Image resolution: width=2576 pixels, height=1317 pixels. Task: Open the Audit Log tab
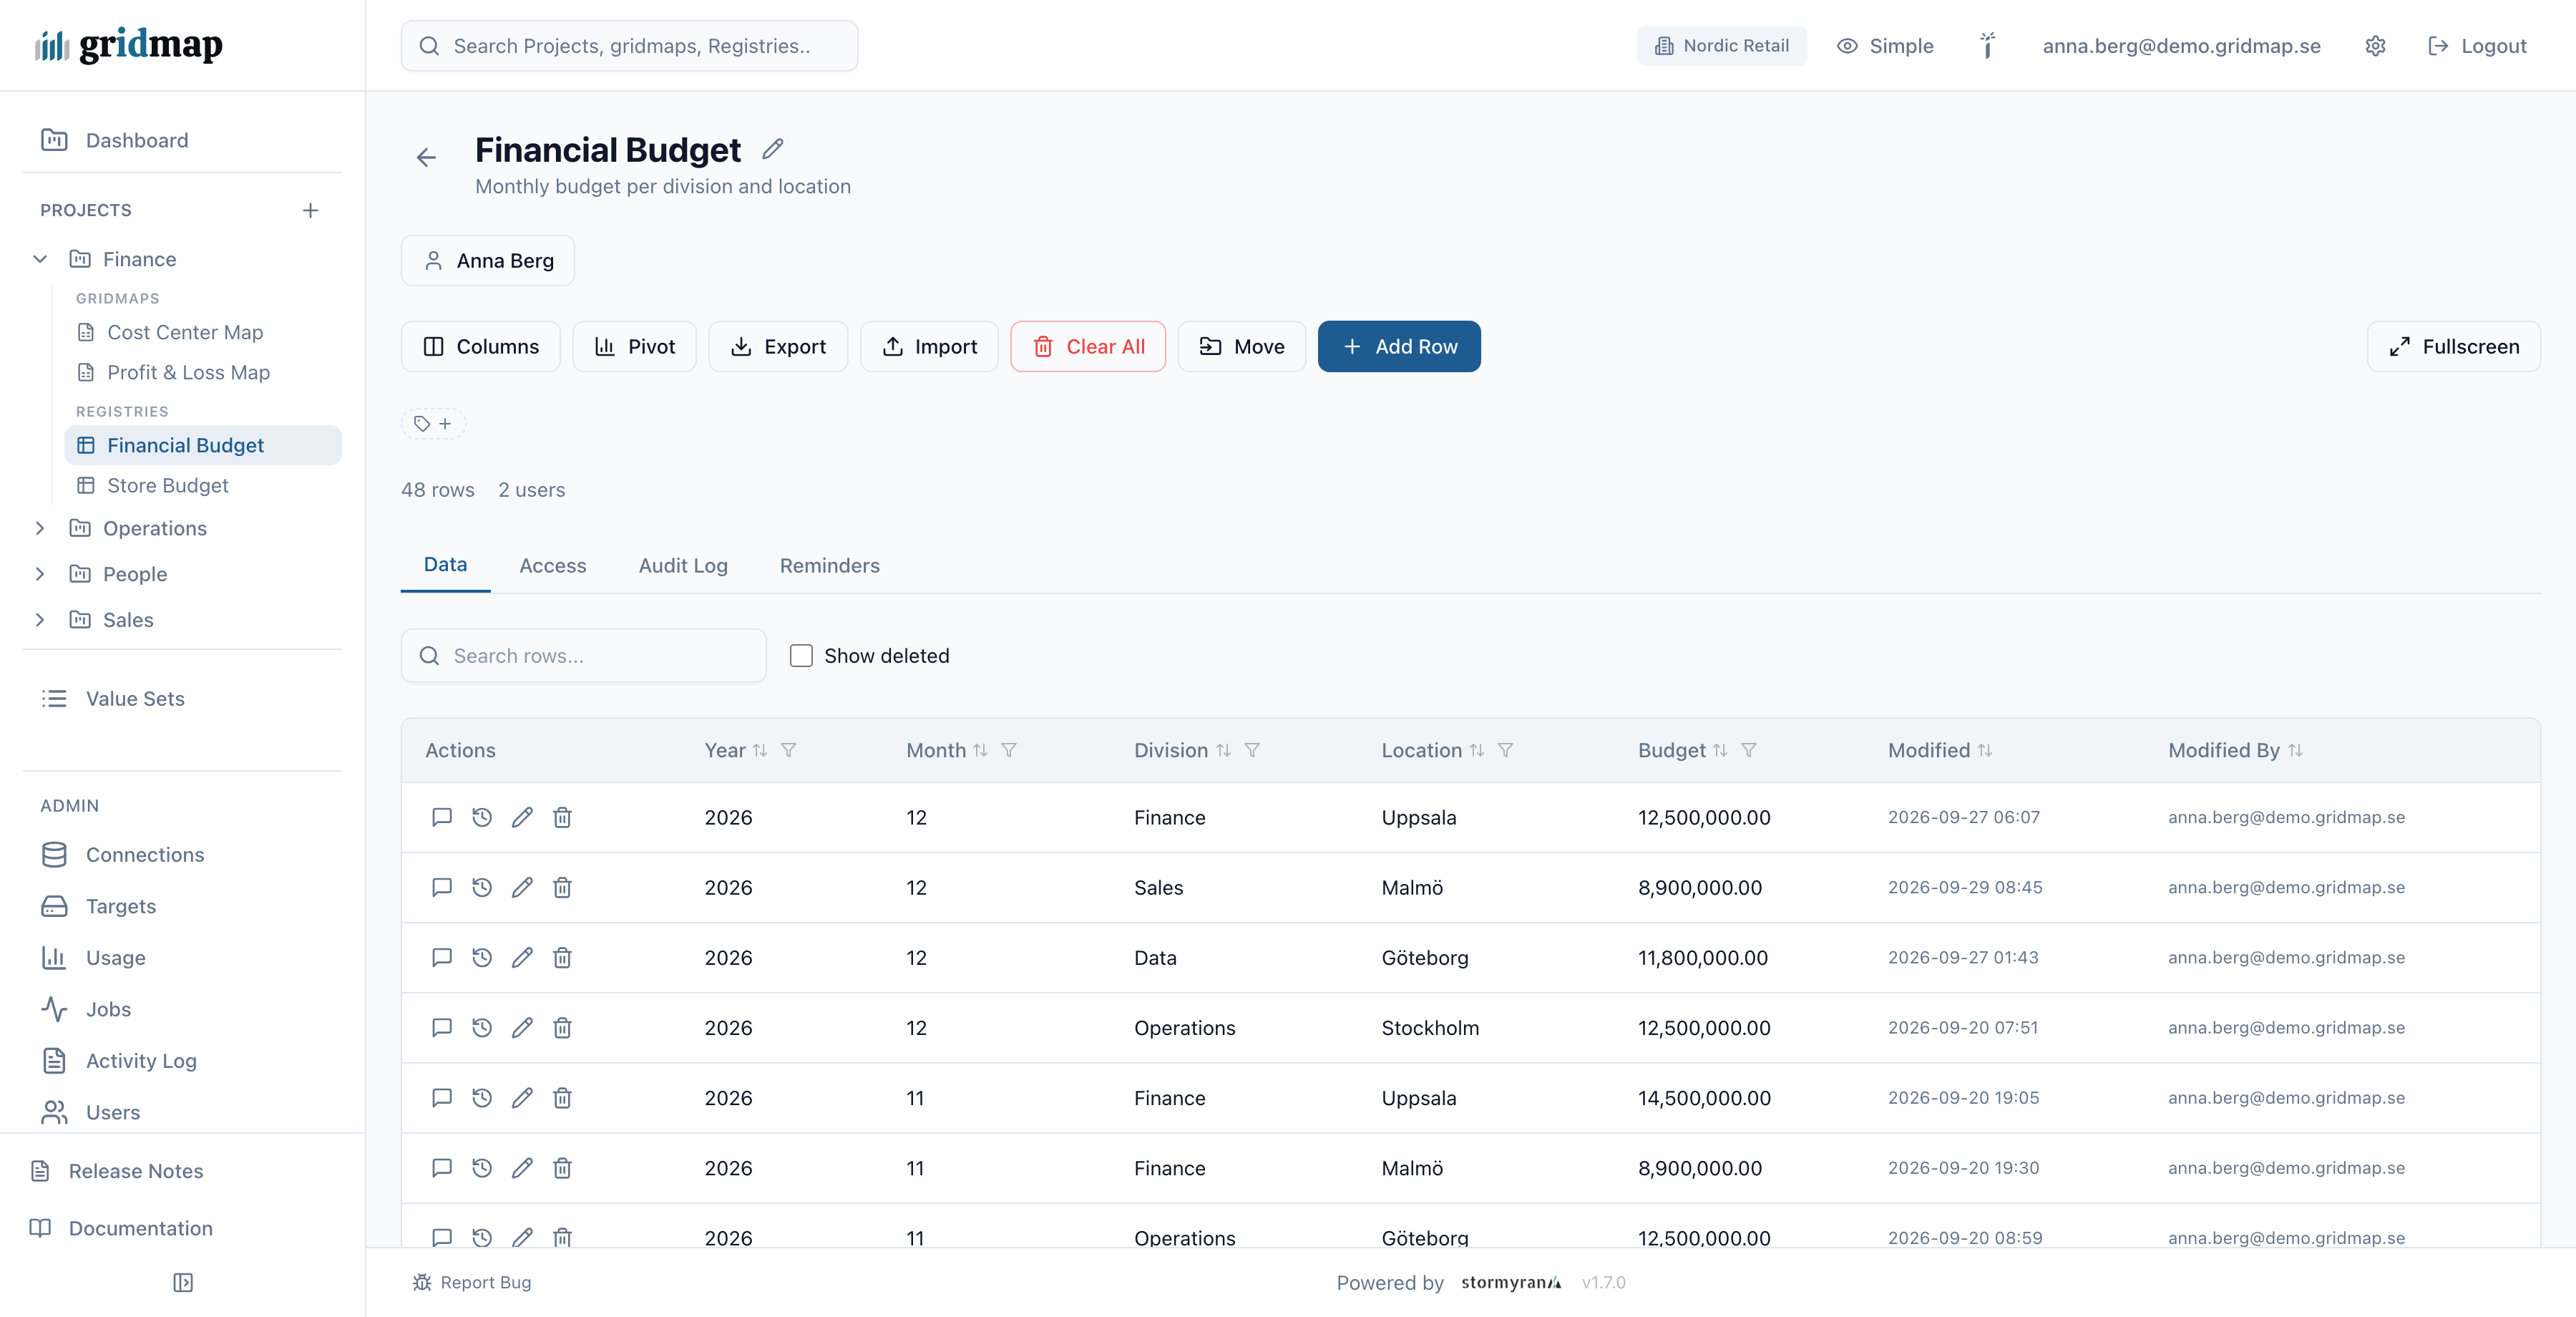(x=683, y=565)
